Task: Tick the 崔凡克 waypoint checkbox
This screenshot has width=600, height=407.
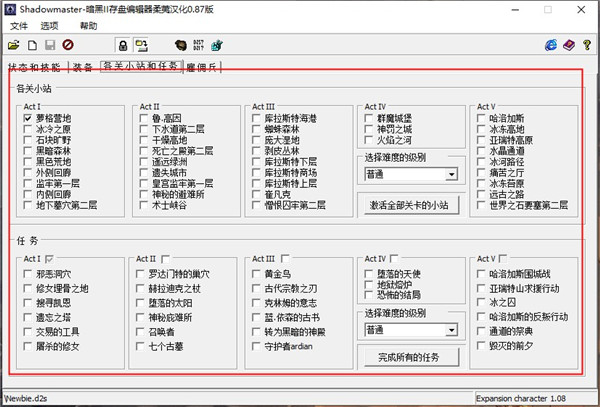Action: click(256, 194)
